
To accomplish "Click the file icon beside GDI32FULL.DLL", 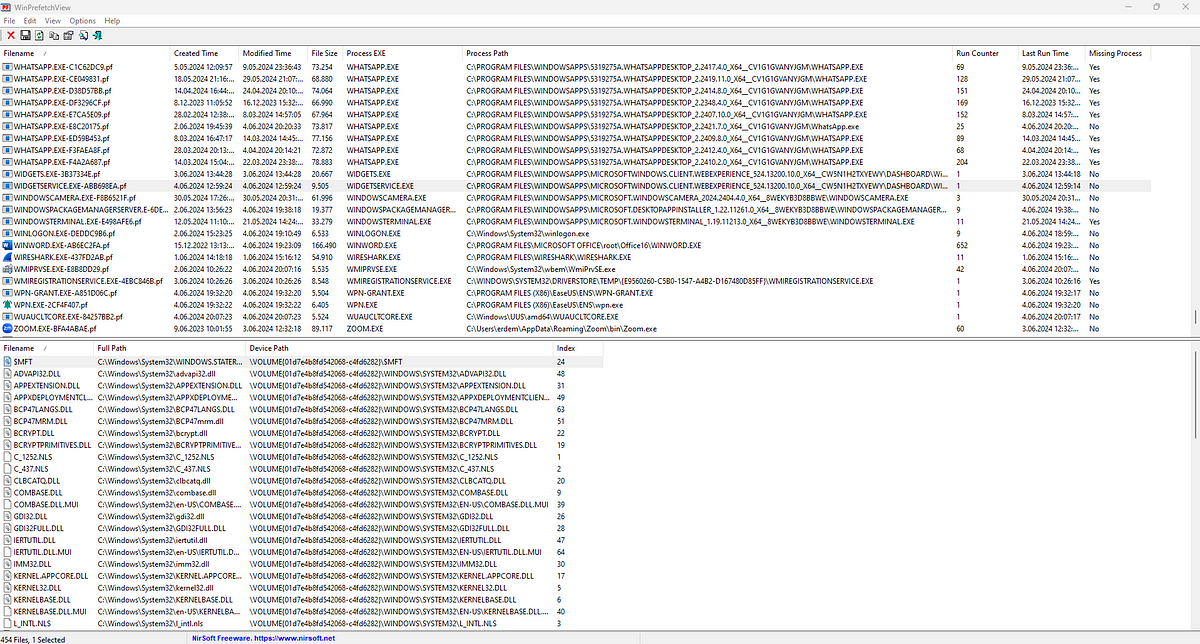I will click(8, 526).
